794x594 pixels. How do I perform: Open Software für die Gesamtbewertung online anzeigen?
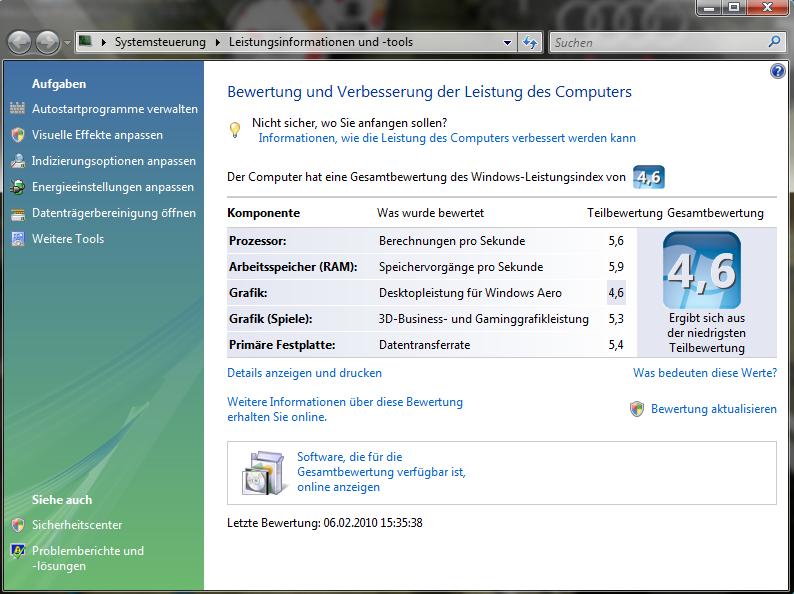(381, 472)
